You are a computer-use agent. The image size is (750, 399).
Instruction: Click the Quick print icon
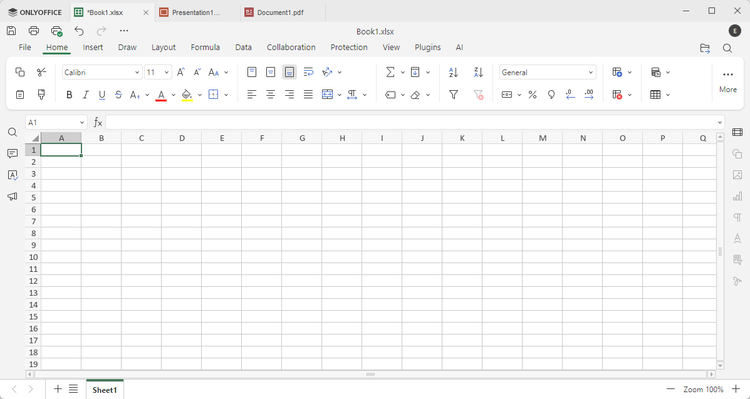(x=56, y=31)
